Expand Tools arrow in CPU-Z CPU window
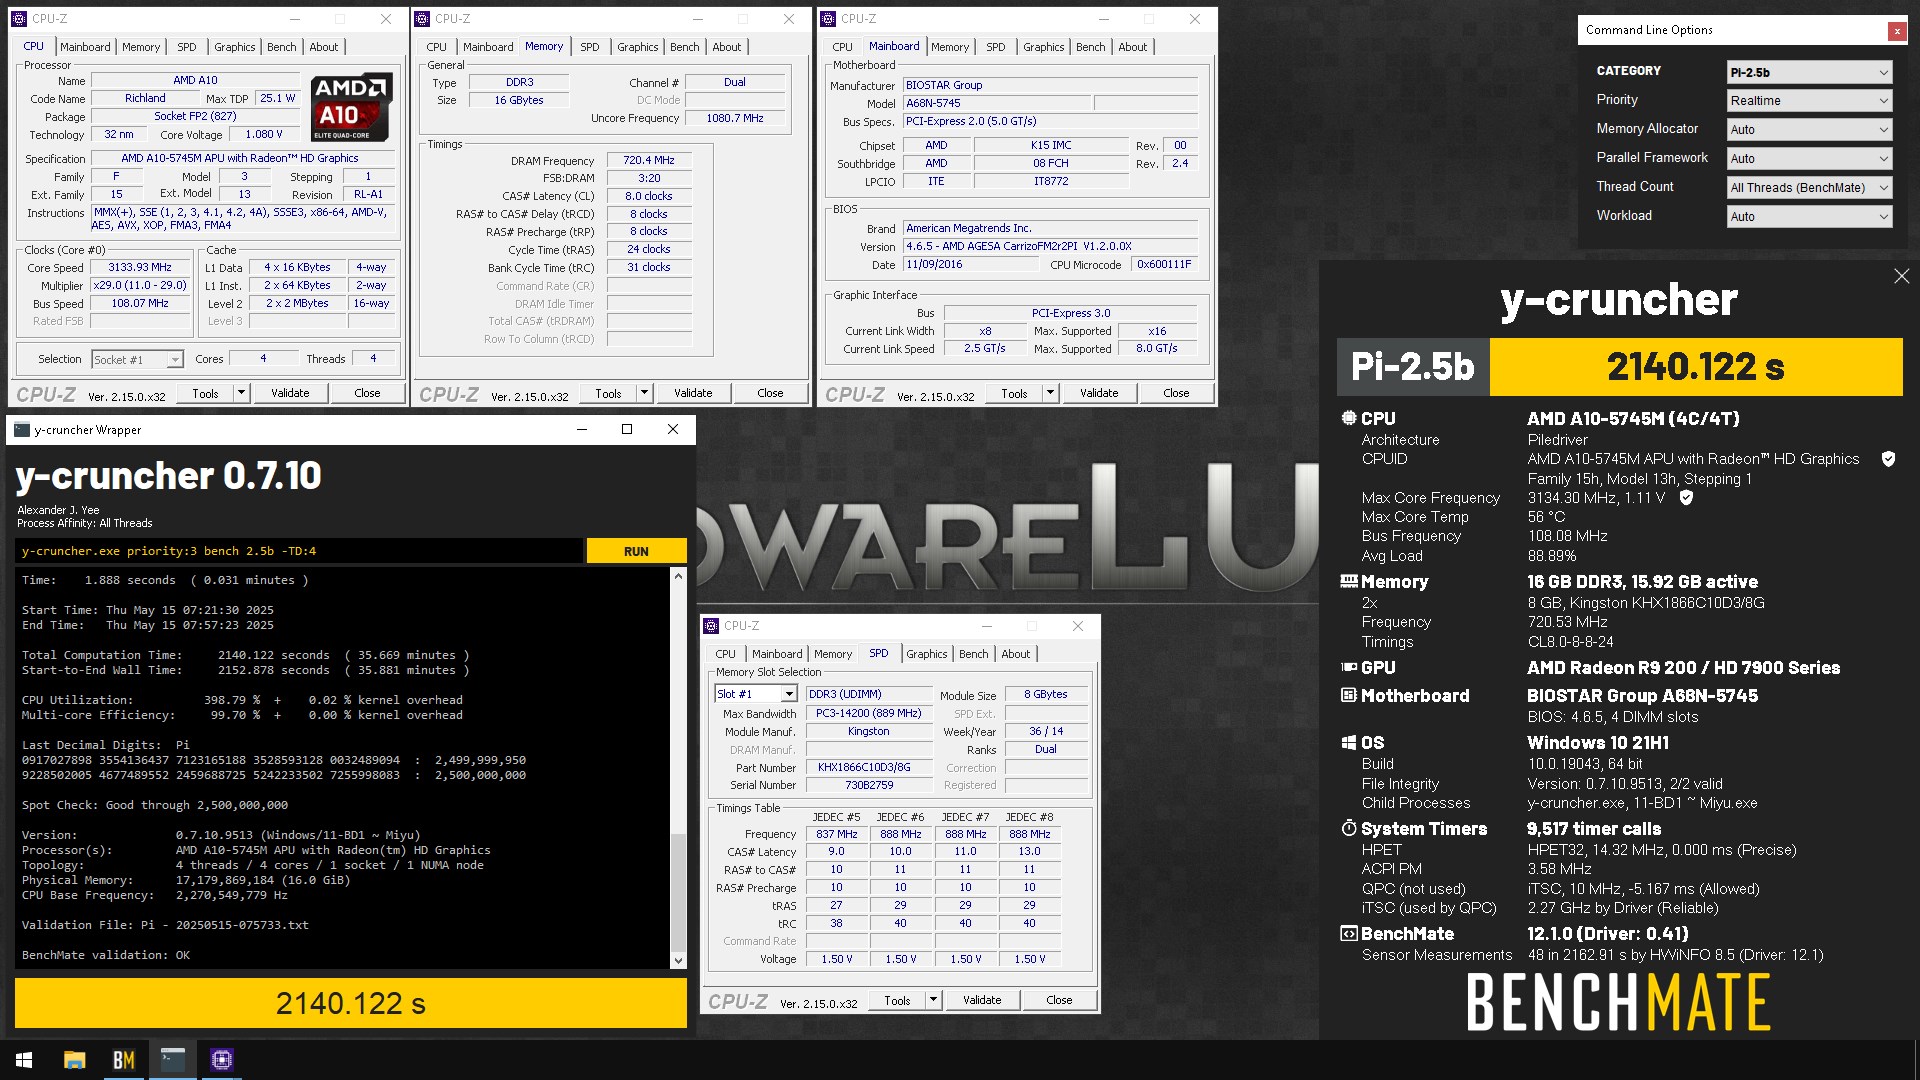 tap(241, 393)
